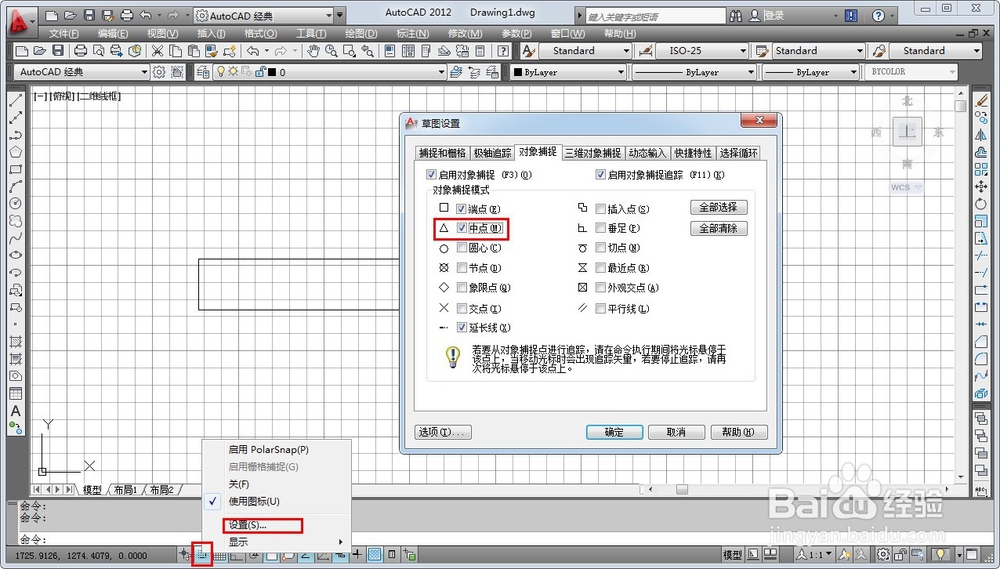Open the ISO-25 dimension style dropdown
The height and width of the screenshot is (569, 1000).
tap(701, 51)
